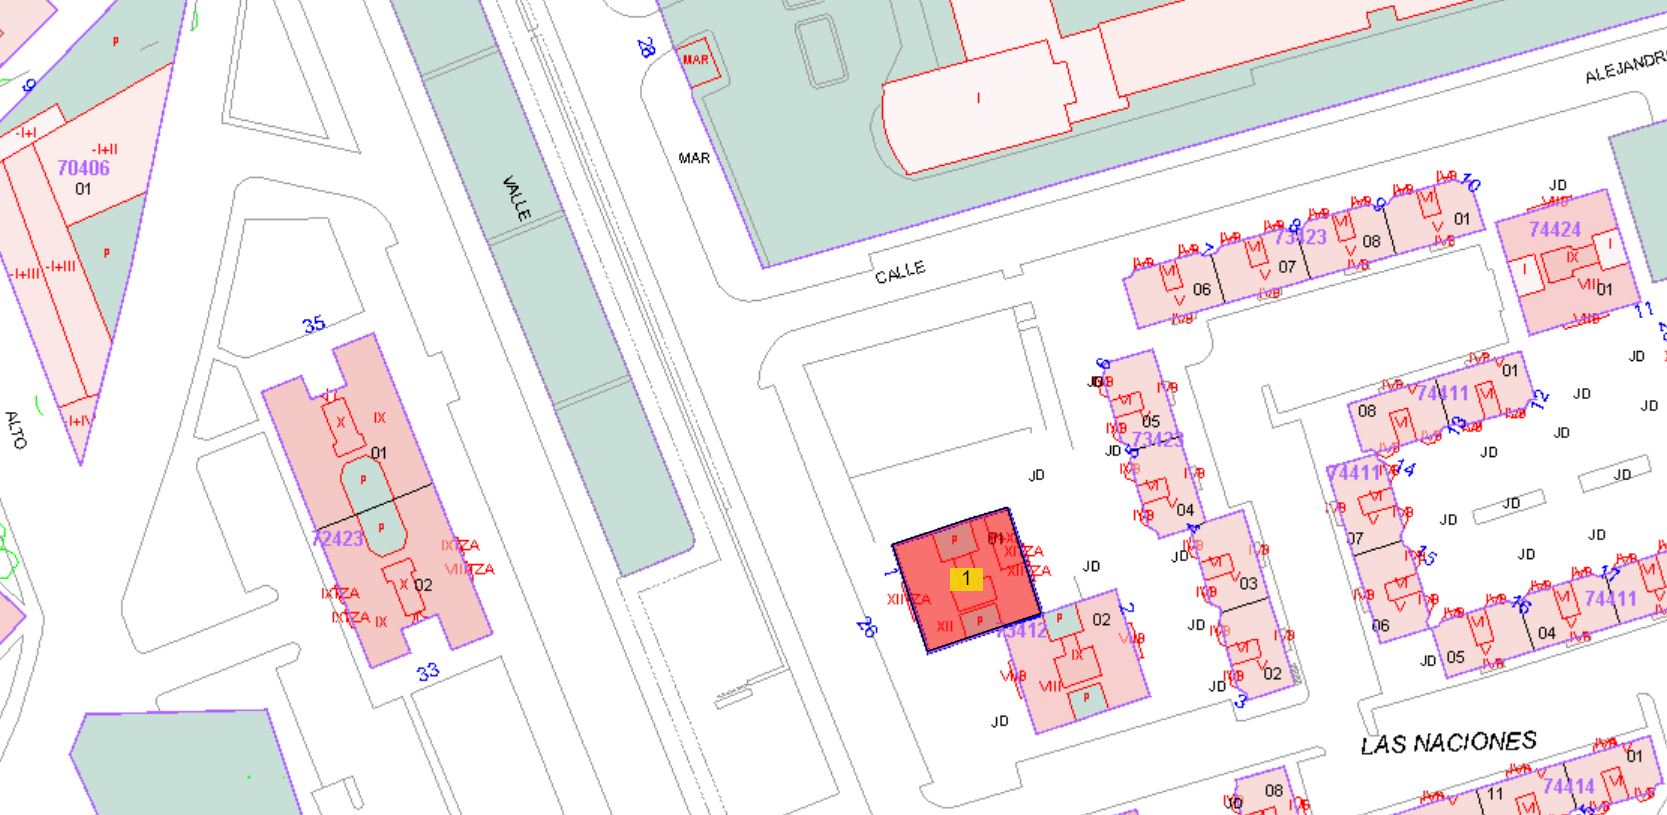The width and height of the screenshot is (1667, 815).
Task: Click the yellow marker labeled 1
Action: pyautogui.click(x=966, y=579)
